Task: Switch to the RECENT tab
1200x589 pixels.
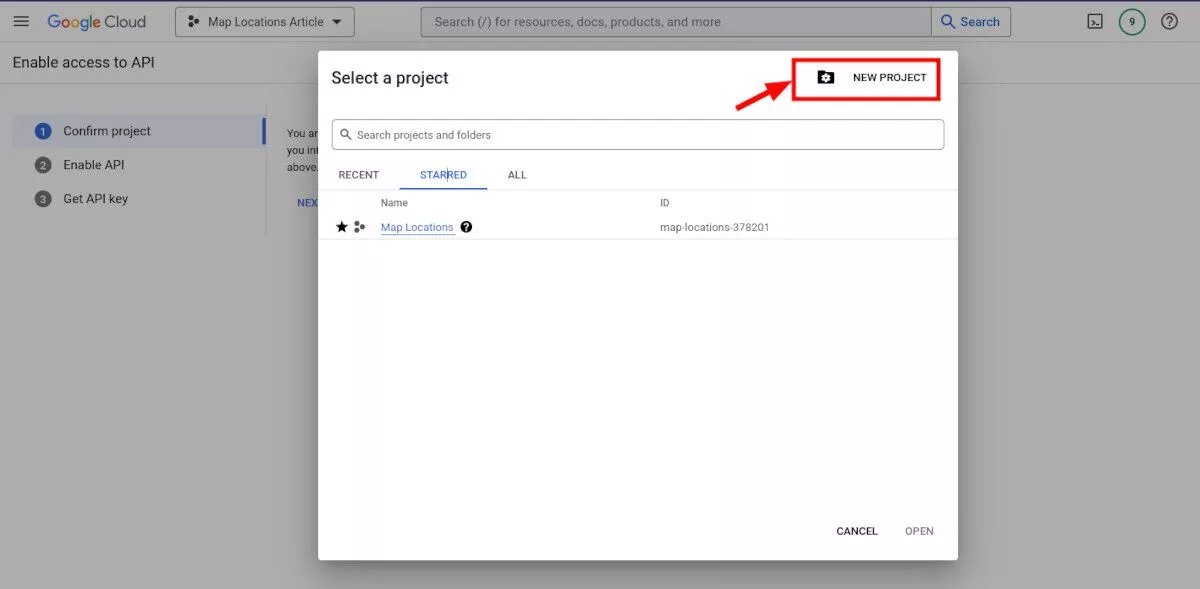Action: pos(358,175)
